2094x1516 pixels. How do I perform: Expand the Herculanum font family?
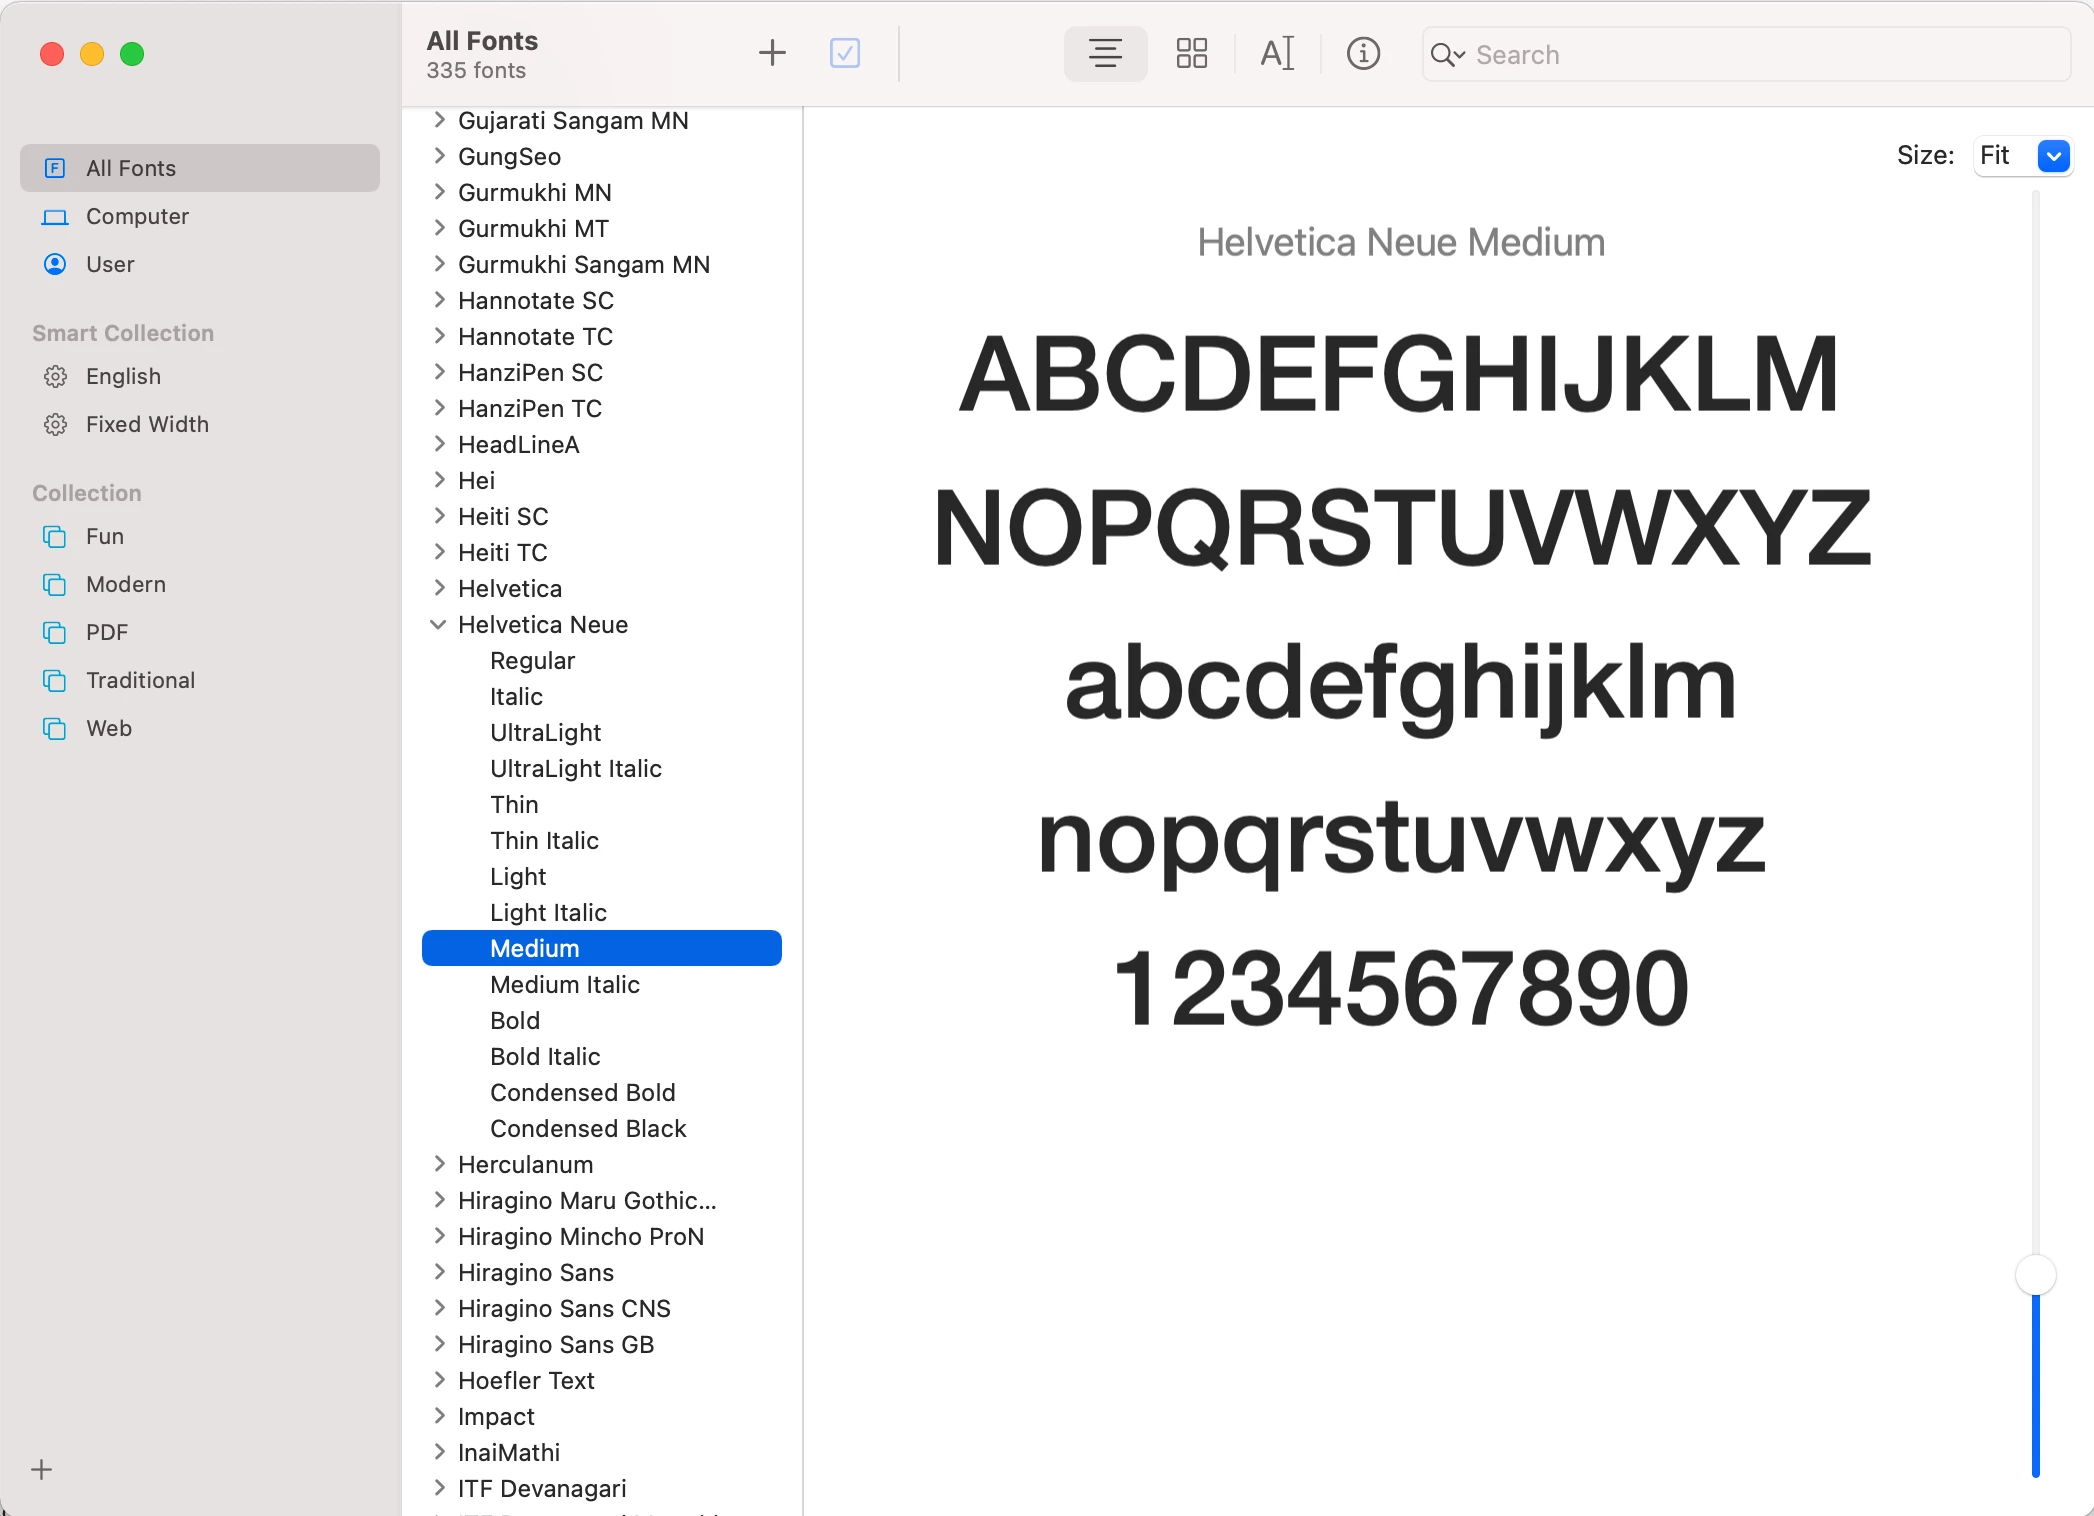(438, 1164)
